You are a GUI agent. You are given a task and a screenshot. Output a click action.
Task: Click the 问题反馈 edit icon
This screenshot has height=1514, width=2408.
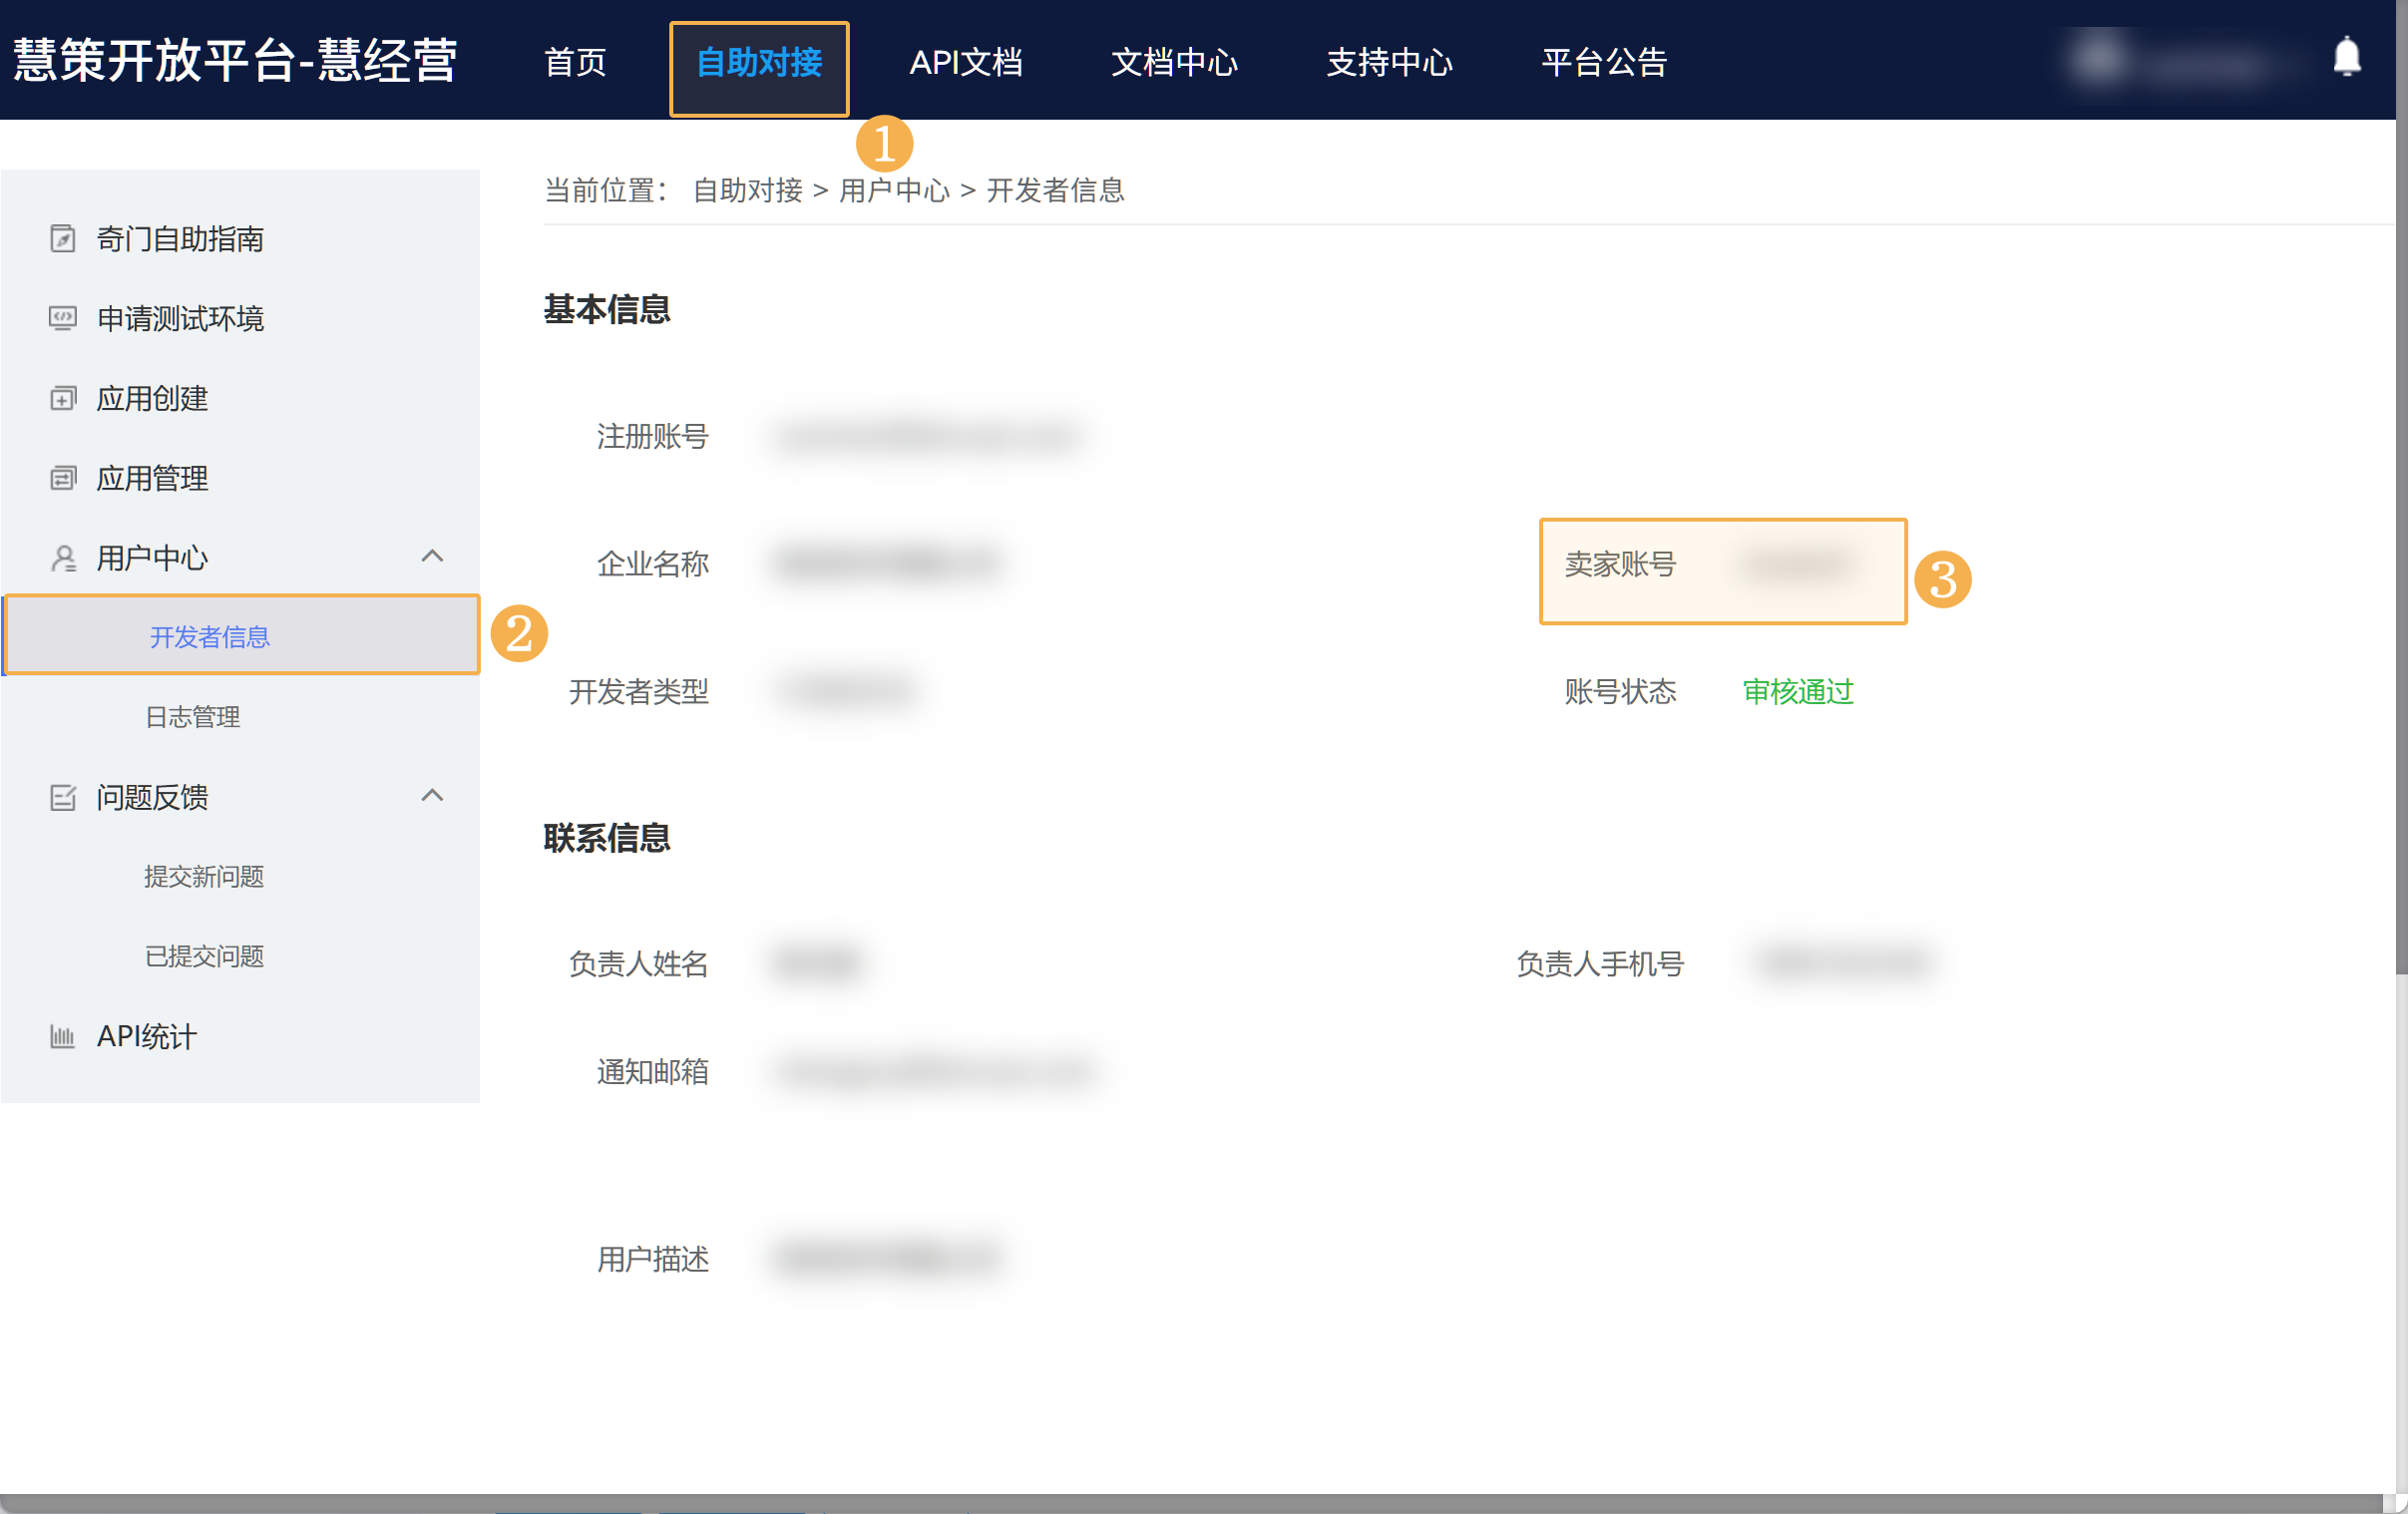click(62, 797)
